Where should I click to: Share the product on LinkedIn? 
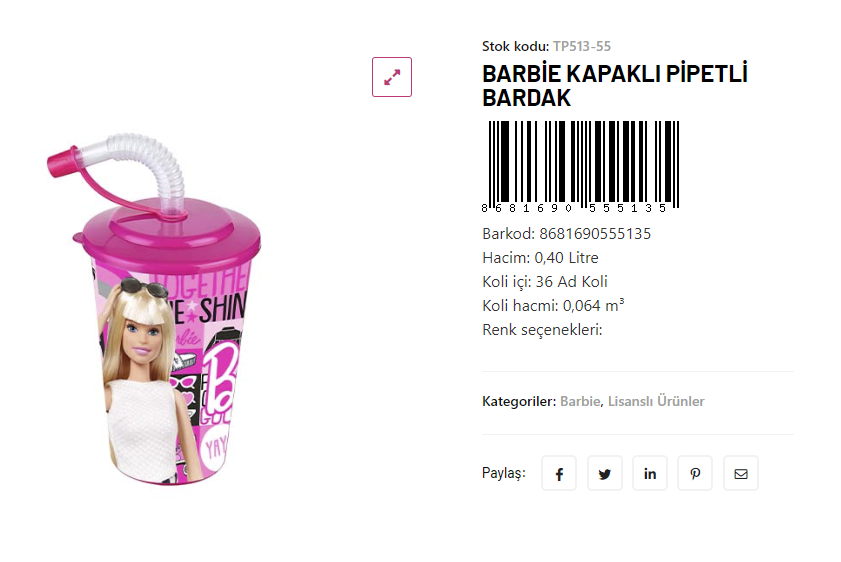click(x=650, y=474)
